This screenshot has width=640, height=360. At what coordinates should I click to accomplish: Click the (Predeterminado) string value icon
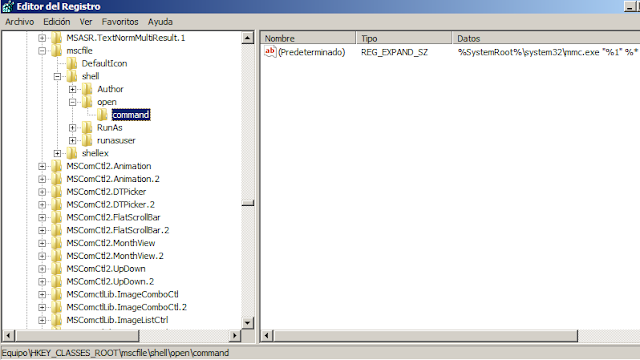270,52
